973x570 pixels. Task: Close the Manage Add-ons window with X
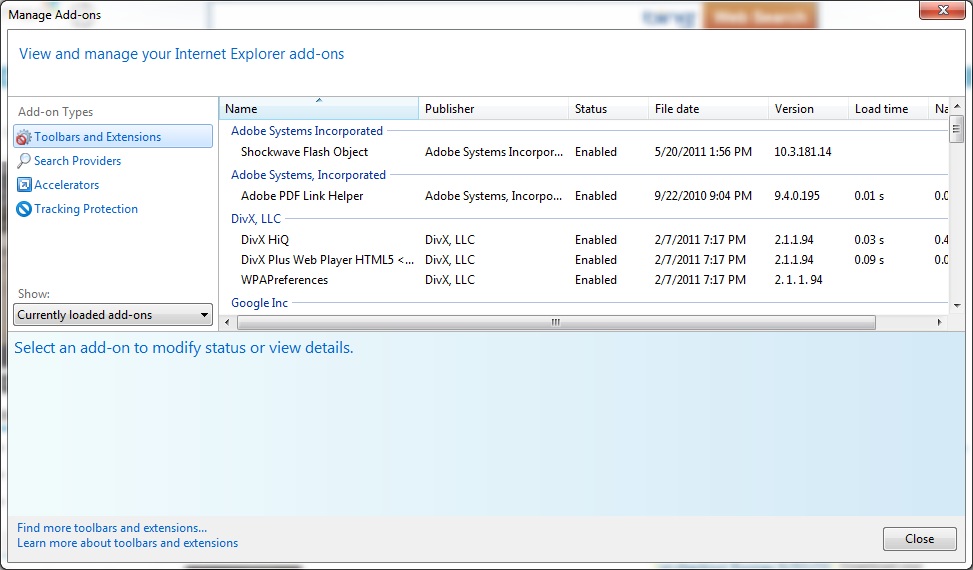[943, 10]
